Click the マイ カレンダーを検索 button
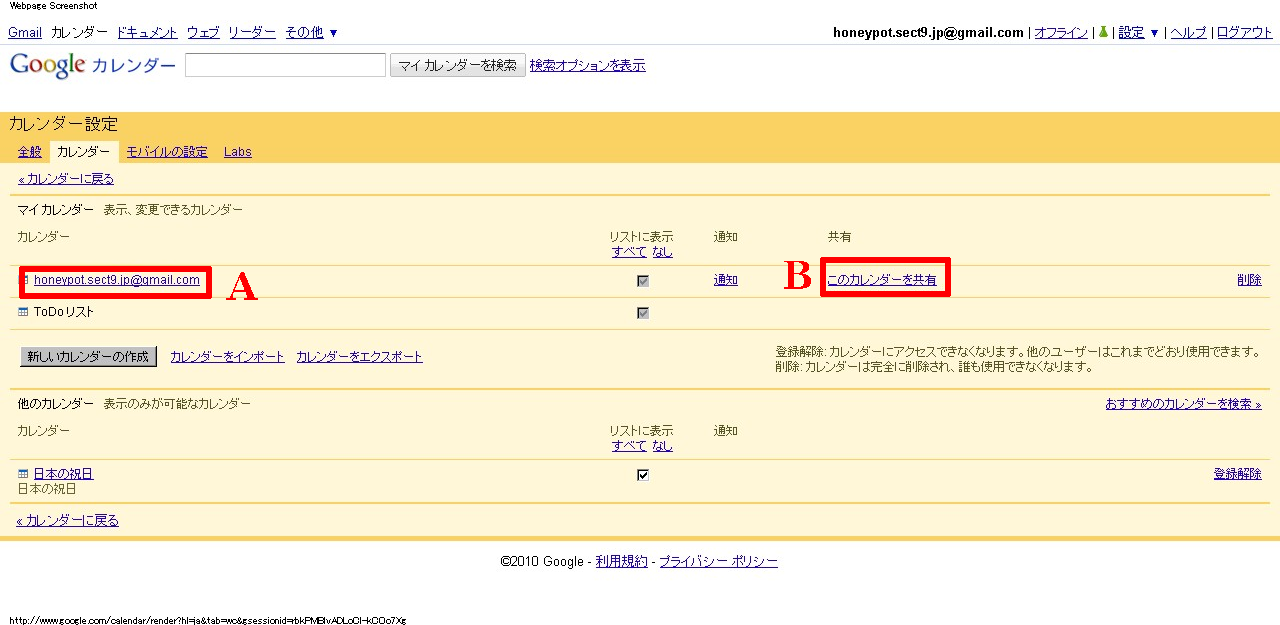1280x625 pixels. (x=458, y=65)
